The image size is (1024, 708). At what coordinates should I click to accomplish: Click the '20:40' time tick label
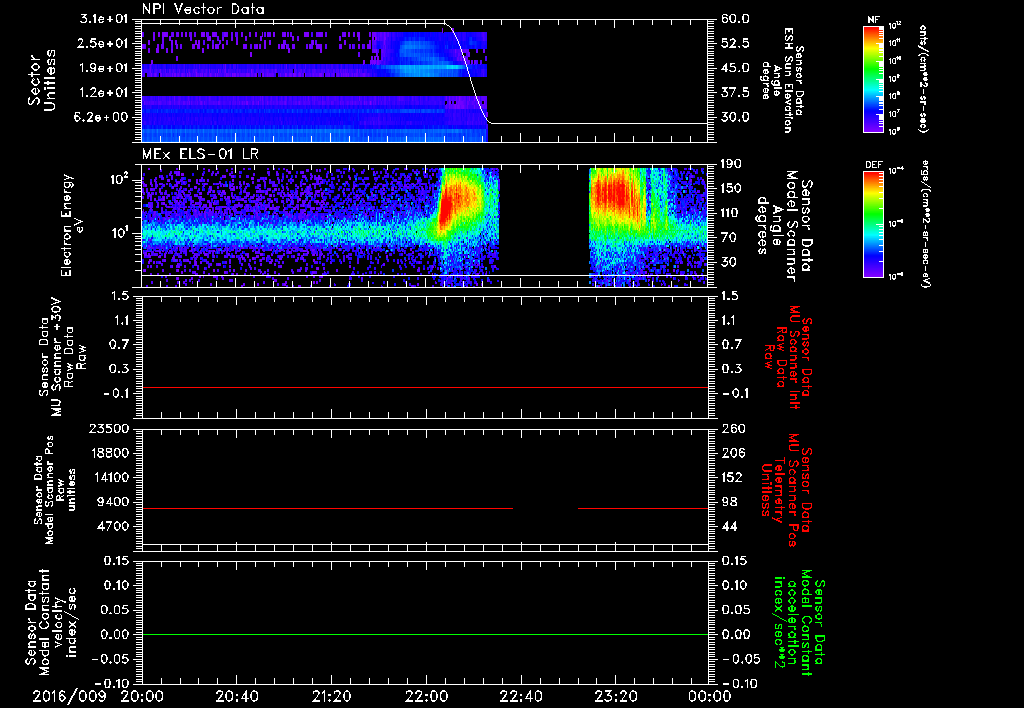point(236,696)
